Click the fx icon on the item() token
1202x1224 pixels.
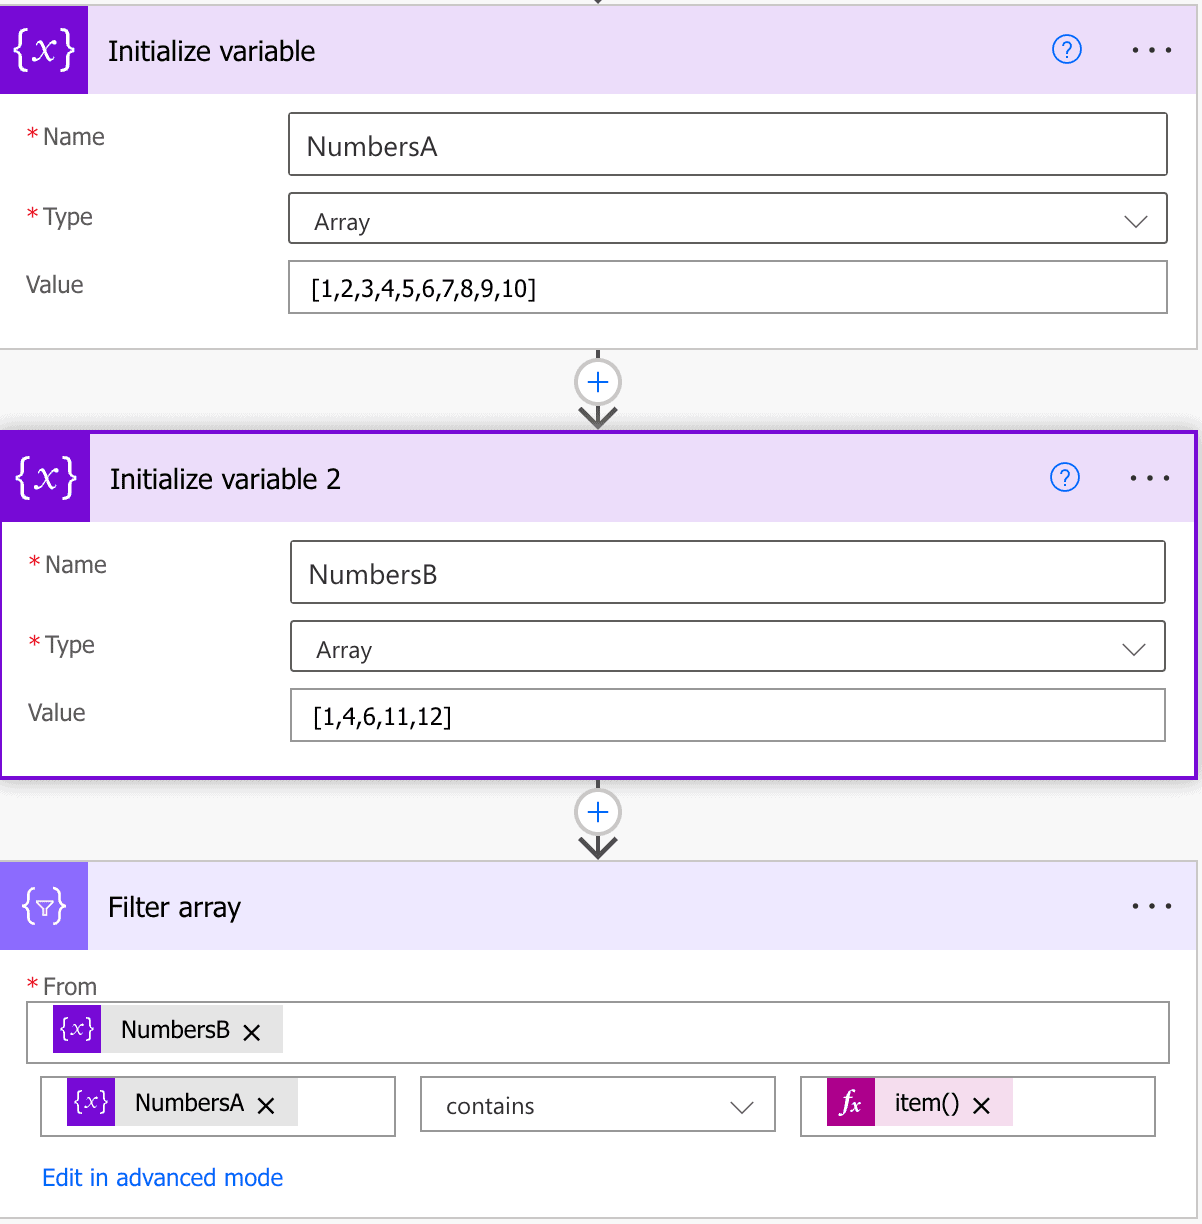(x=851, y=1102)
